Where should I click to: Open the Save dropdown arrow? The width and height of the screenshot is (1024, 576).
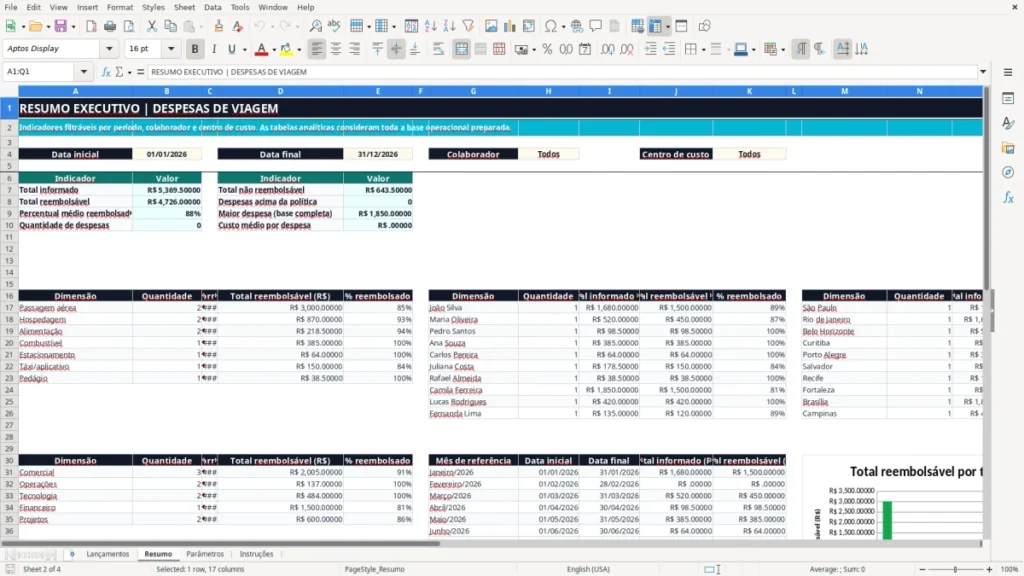point(73,27)
